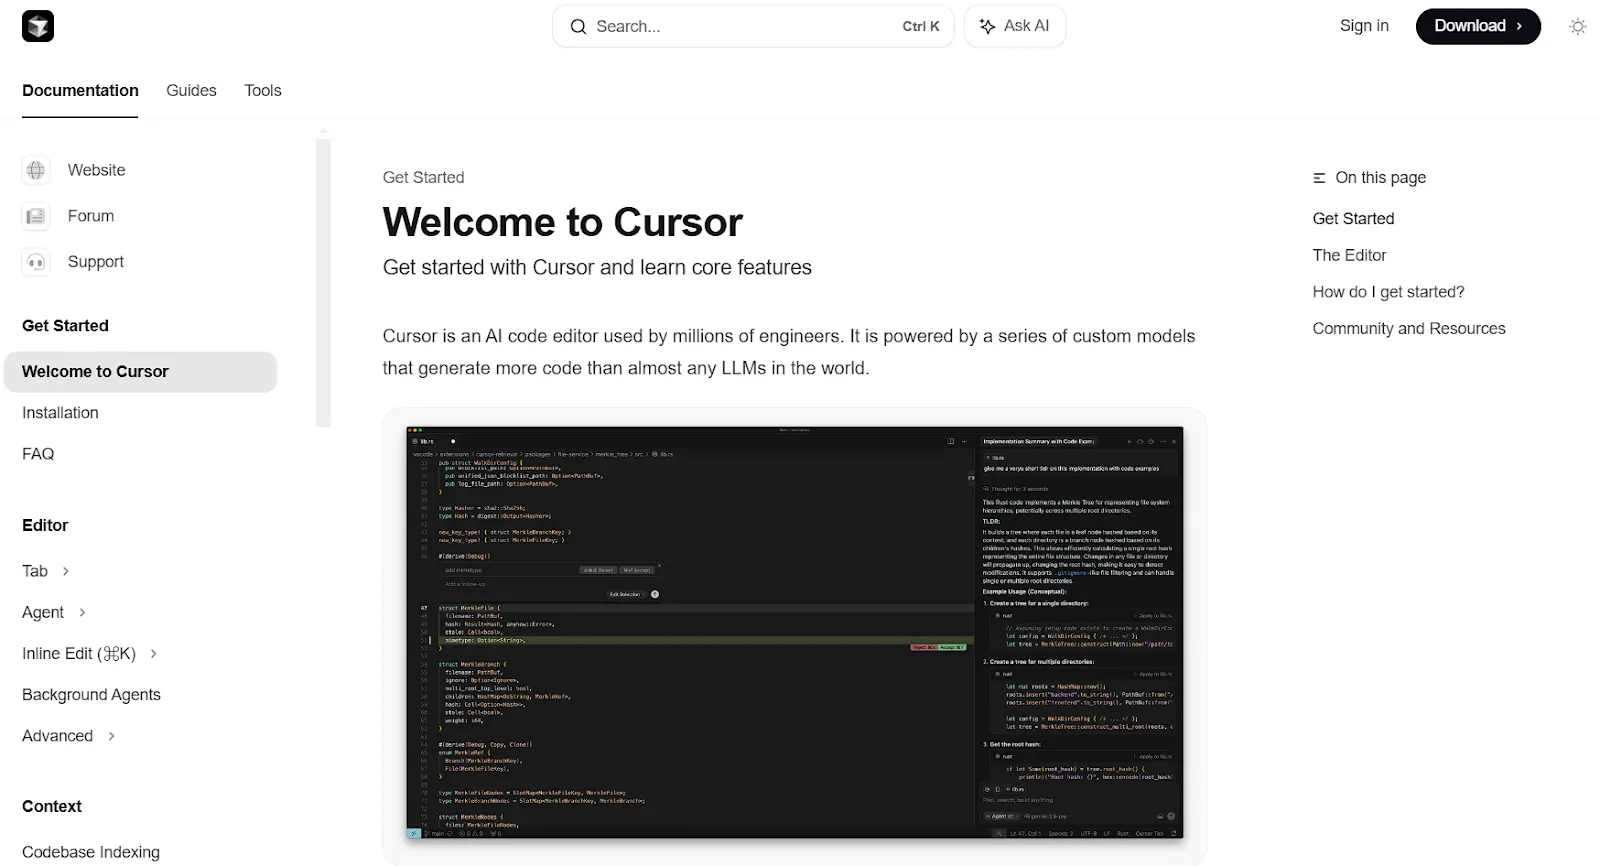Open the Tab sidebar item
Screen dimensions: 1600x866
click(35, 571)
